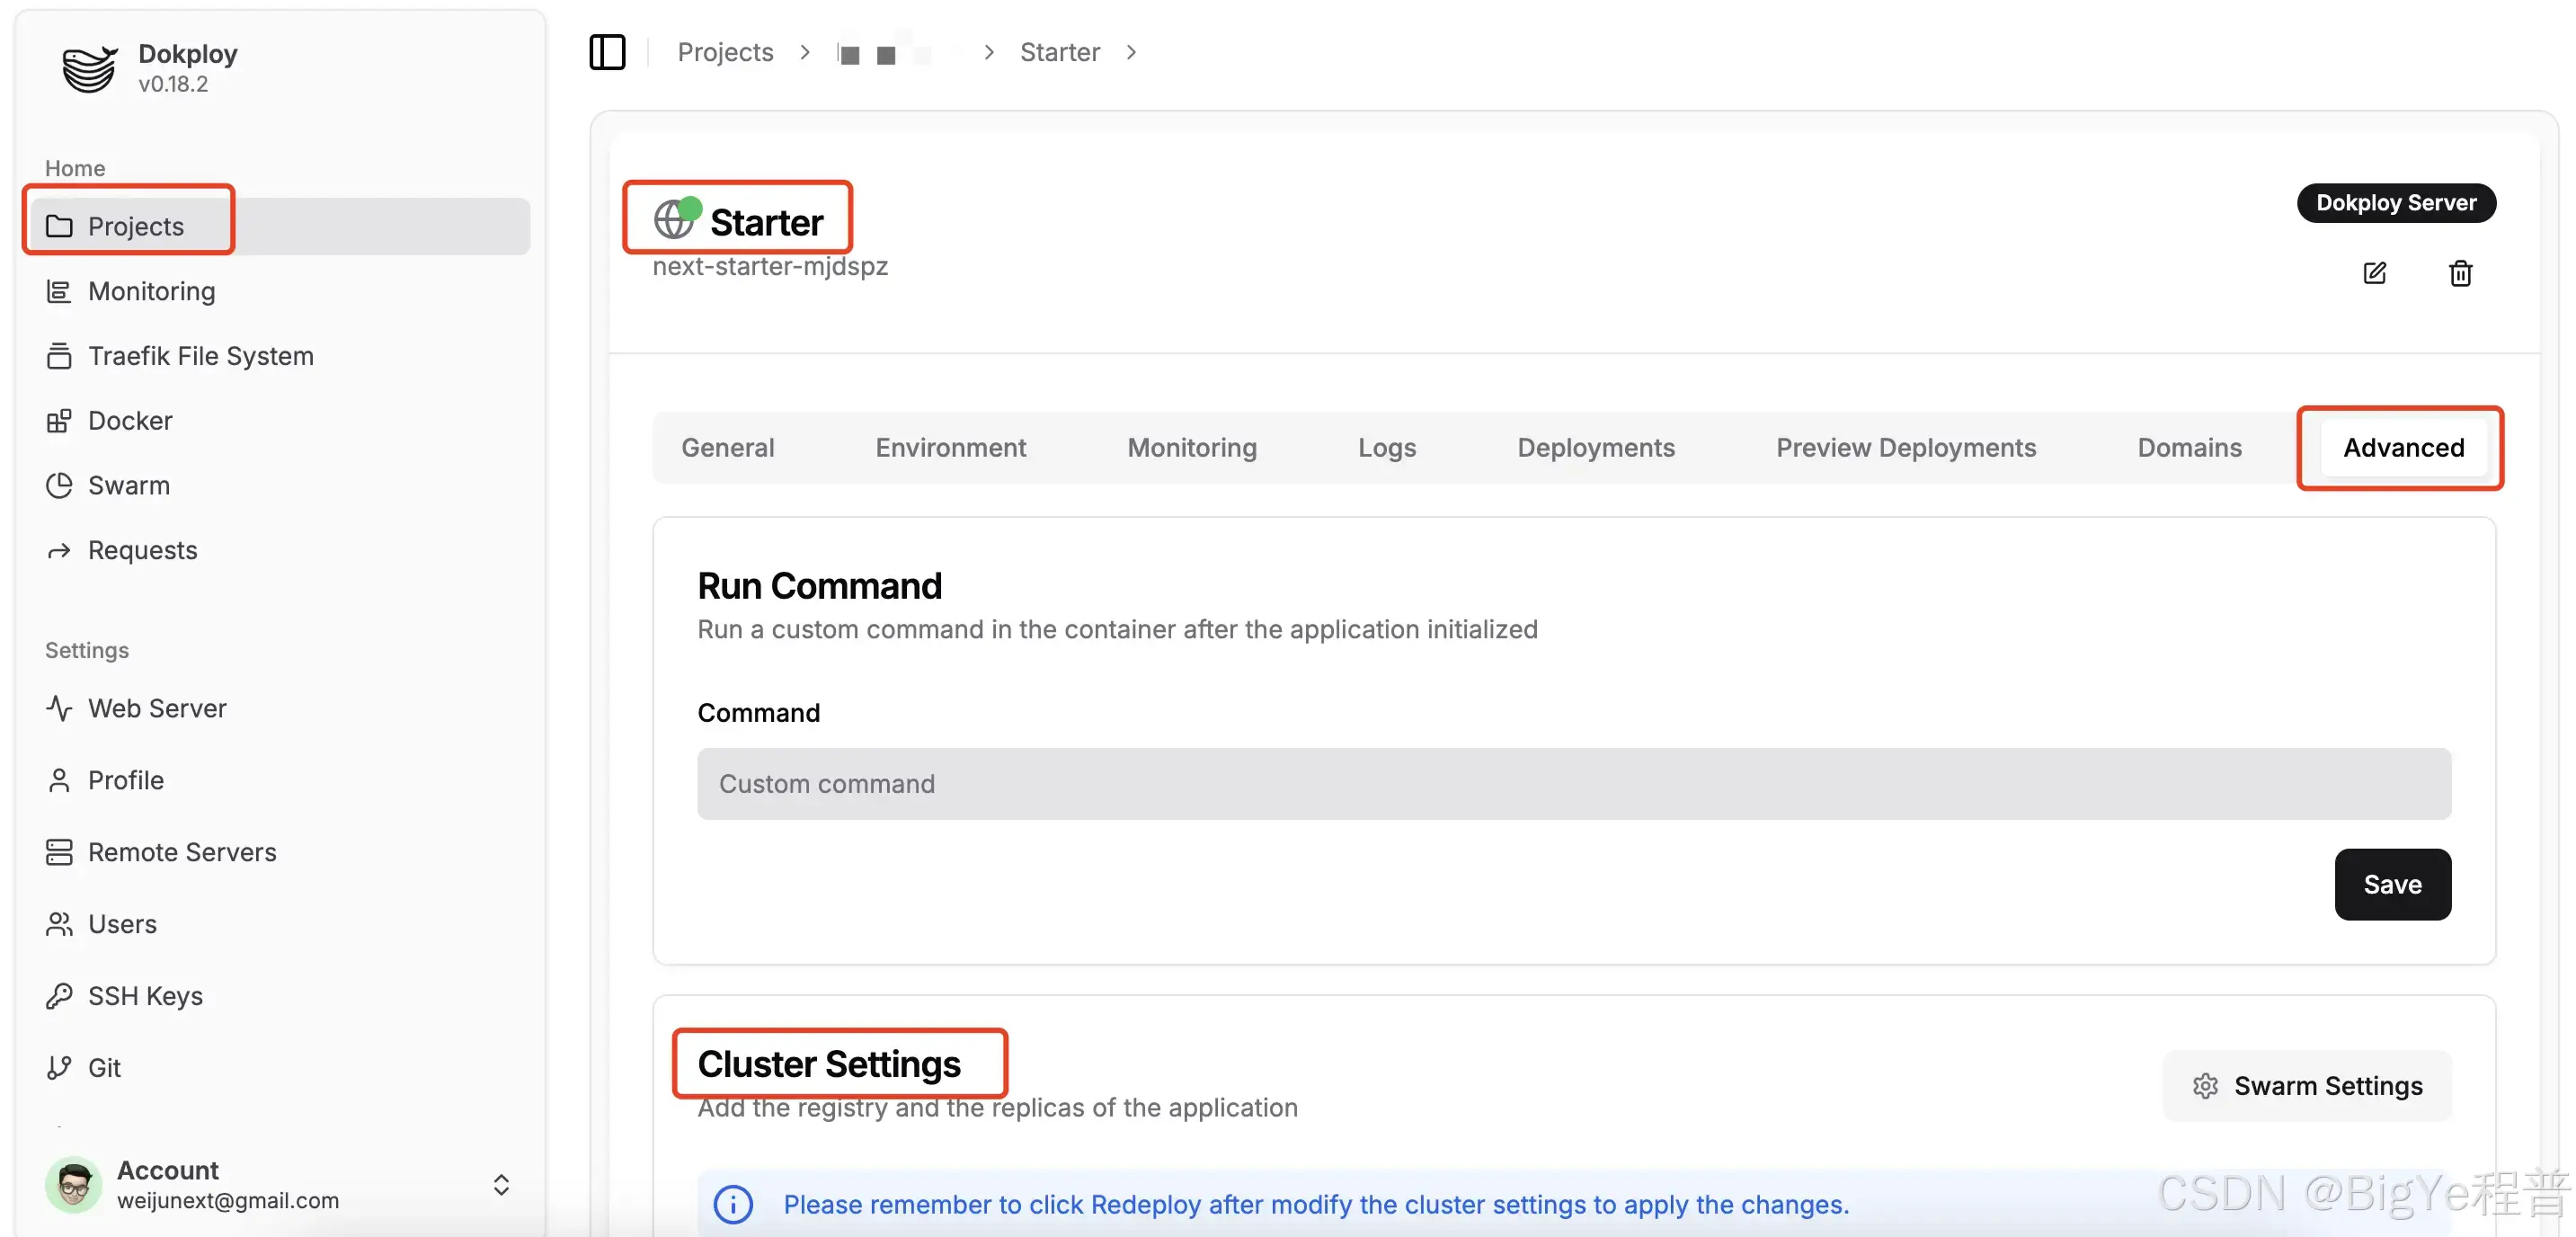
Task: Open Remote Servers settings
Action: [x=182, y=852]
